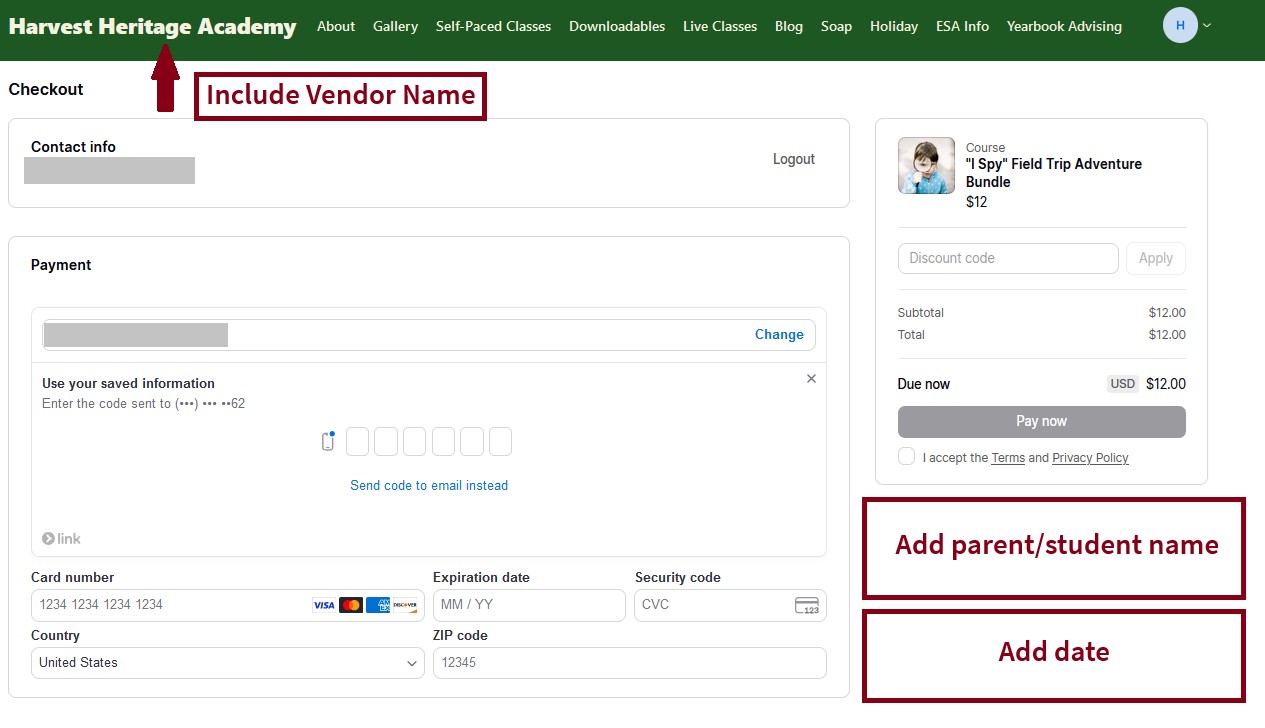Expand the account menu chevron
The height and width of the screenshot is (728, 1265).
[1207, 26]
